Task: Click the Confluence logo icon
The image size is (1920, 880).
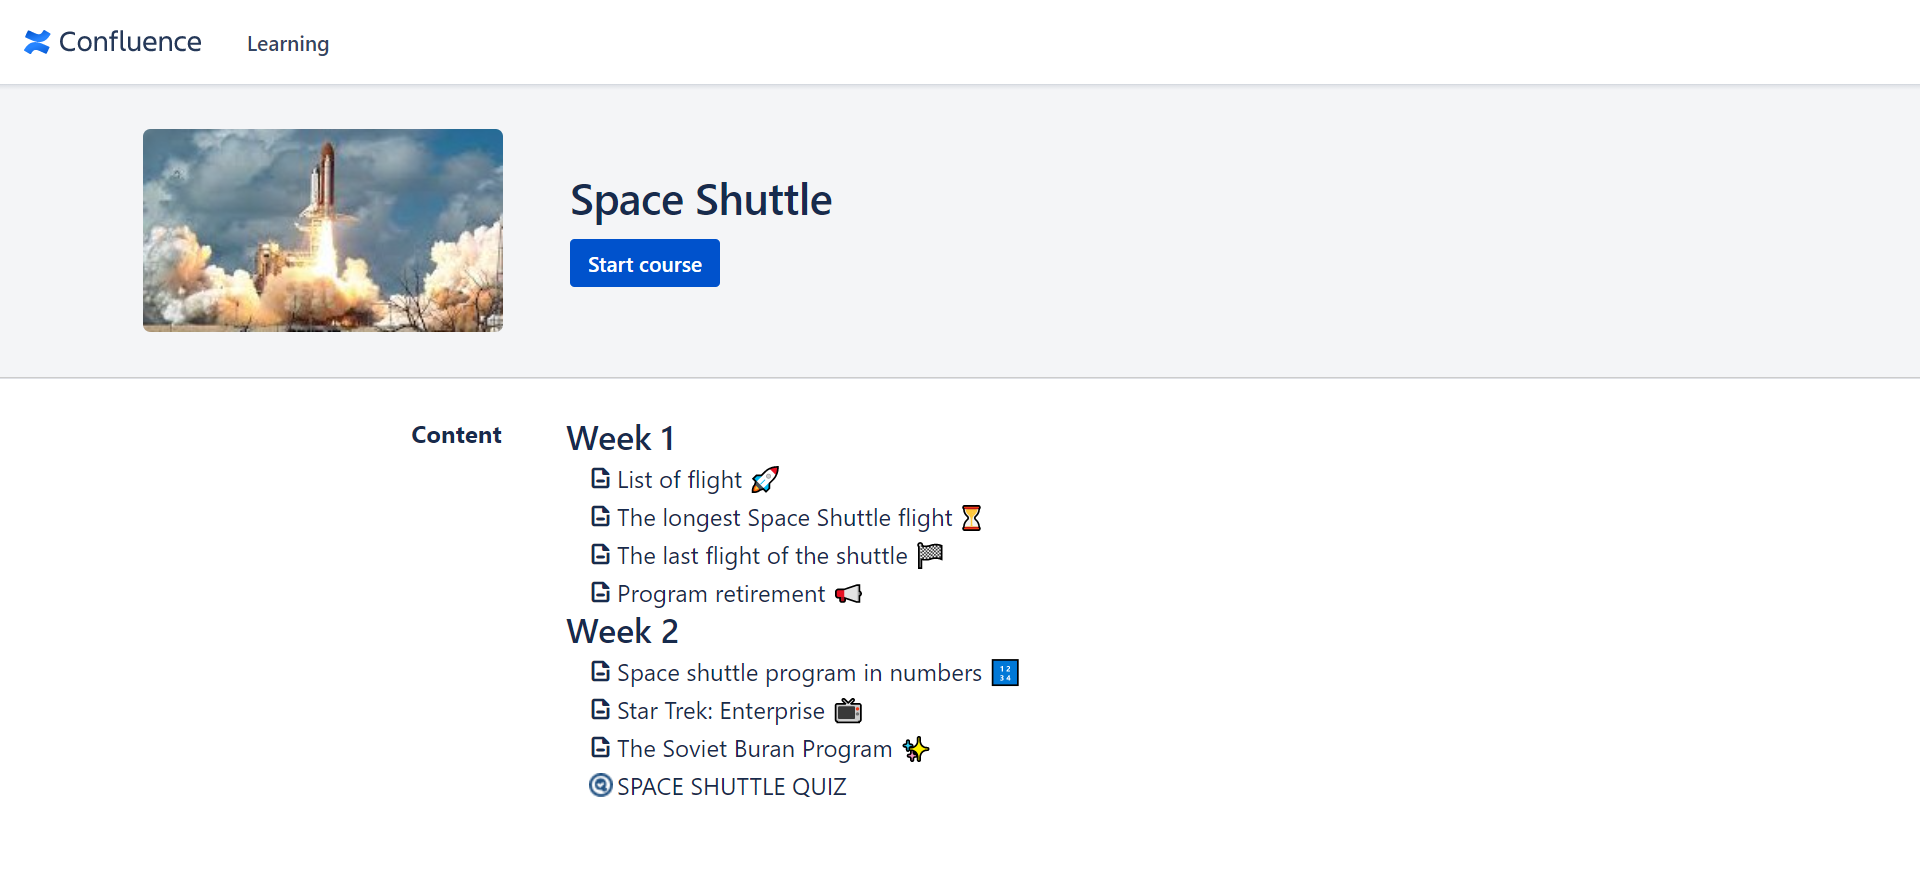Action: [x=37, y=42]
